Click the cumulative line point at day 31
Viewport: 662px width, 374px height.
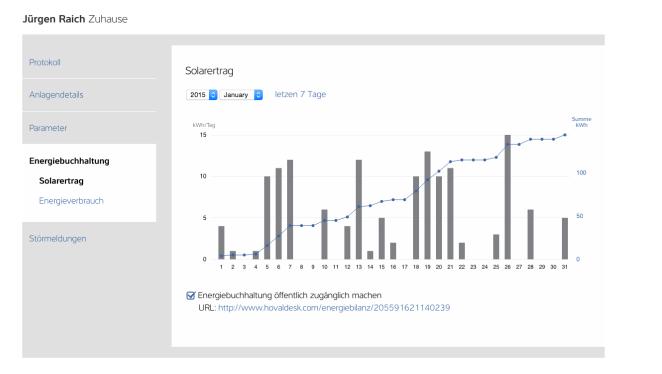pyautogui.click(x=565, y=135)
